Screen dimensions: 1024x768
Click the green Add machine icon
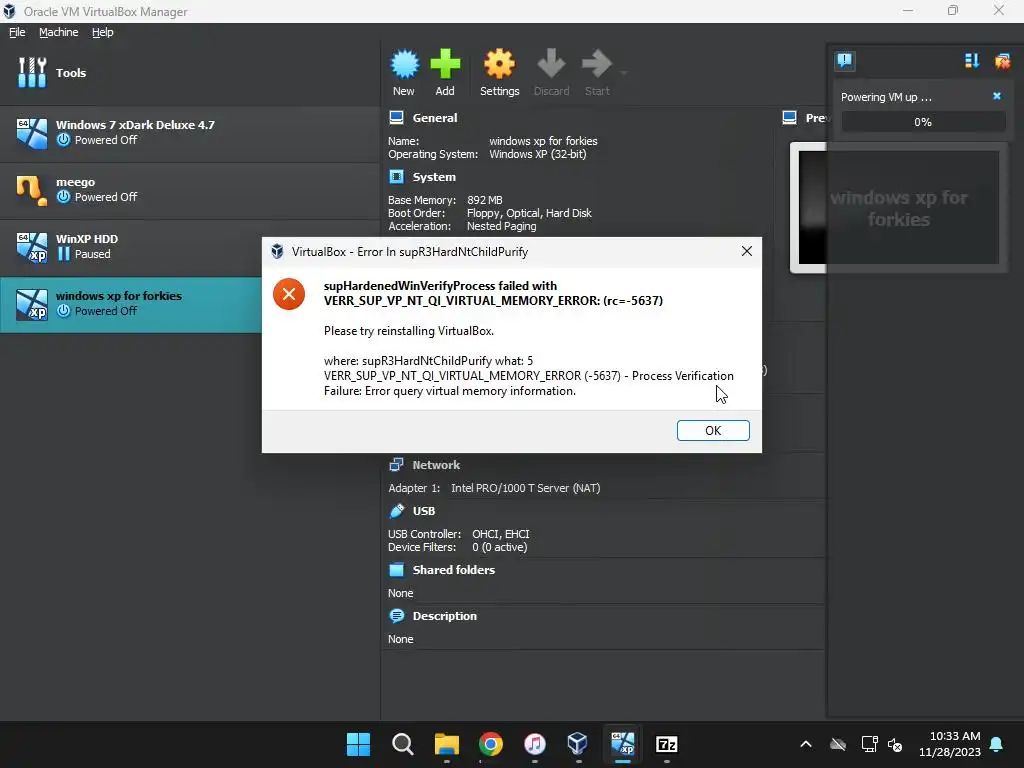(x=445, y=64)
